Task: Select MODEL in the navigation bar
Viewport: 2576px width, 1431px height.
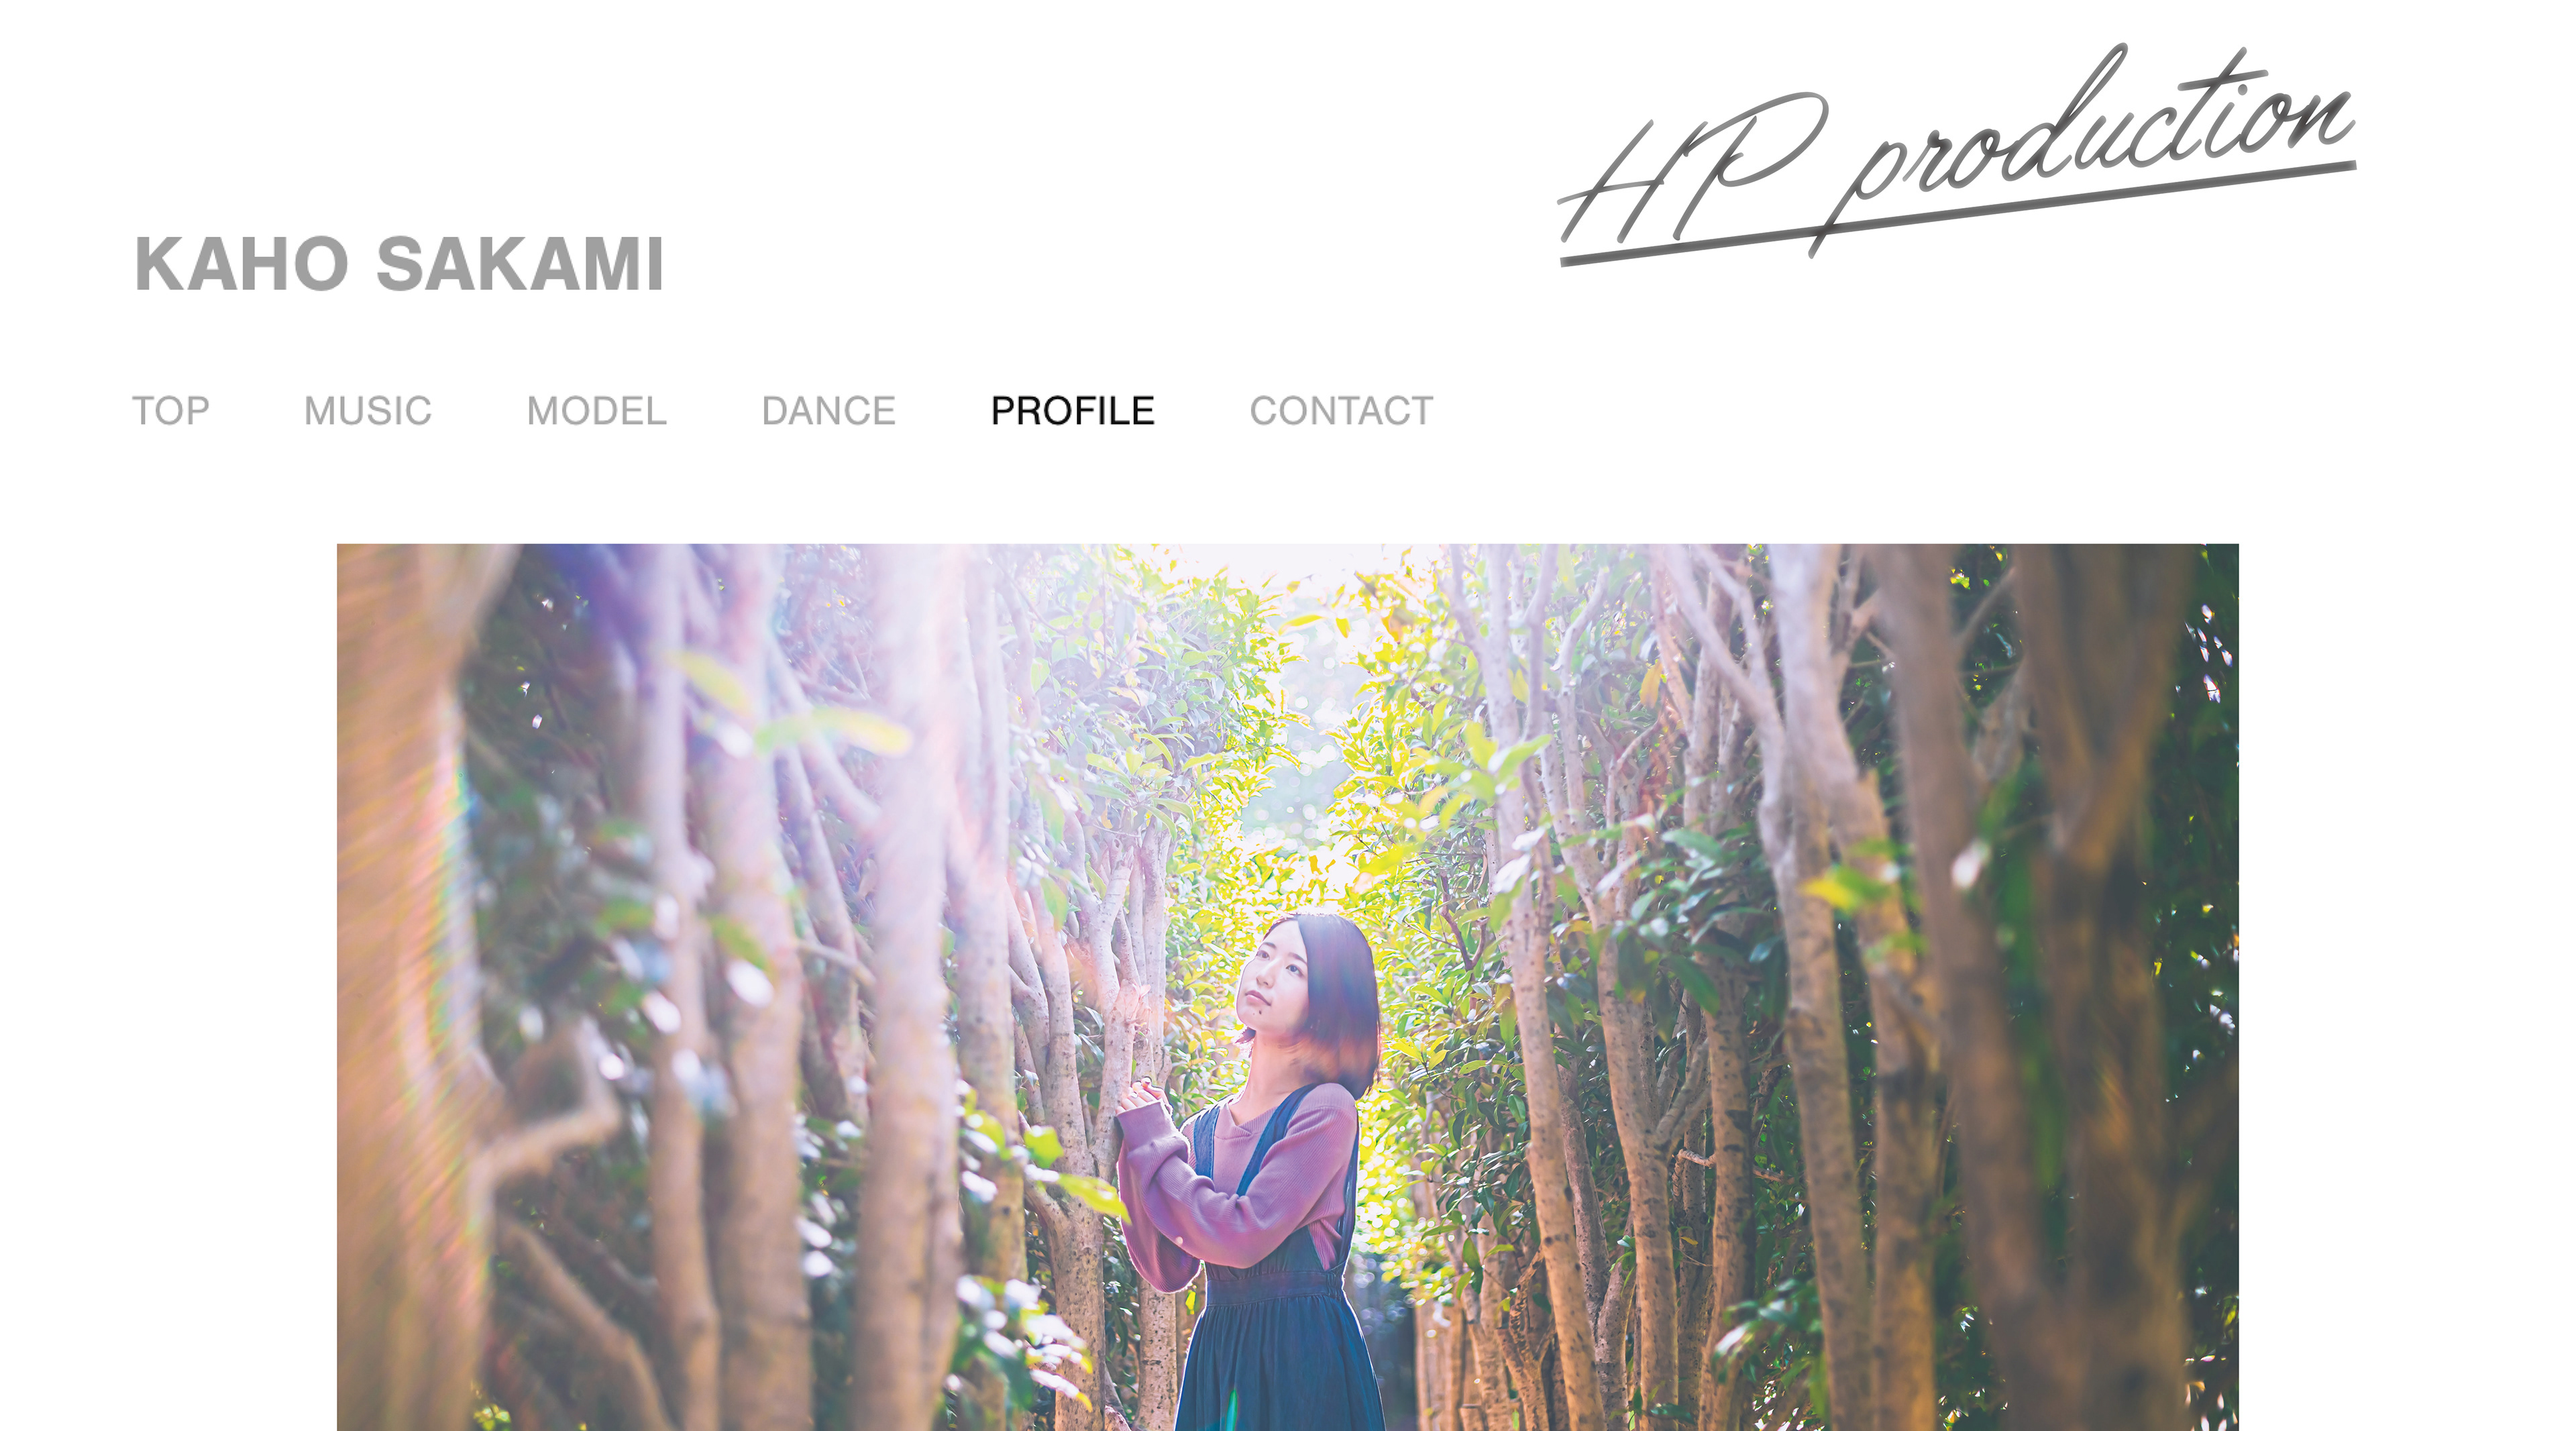Action: pyautogui.click(x=597, y=411)
